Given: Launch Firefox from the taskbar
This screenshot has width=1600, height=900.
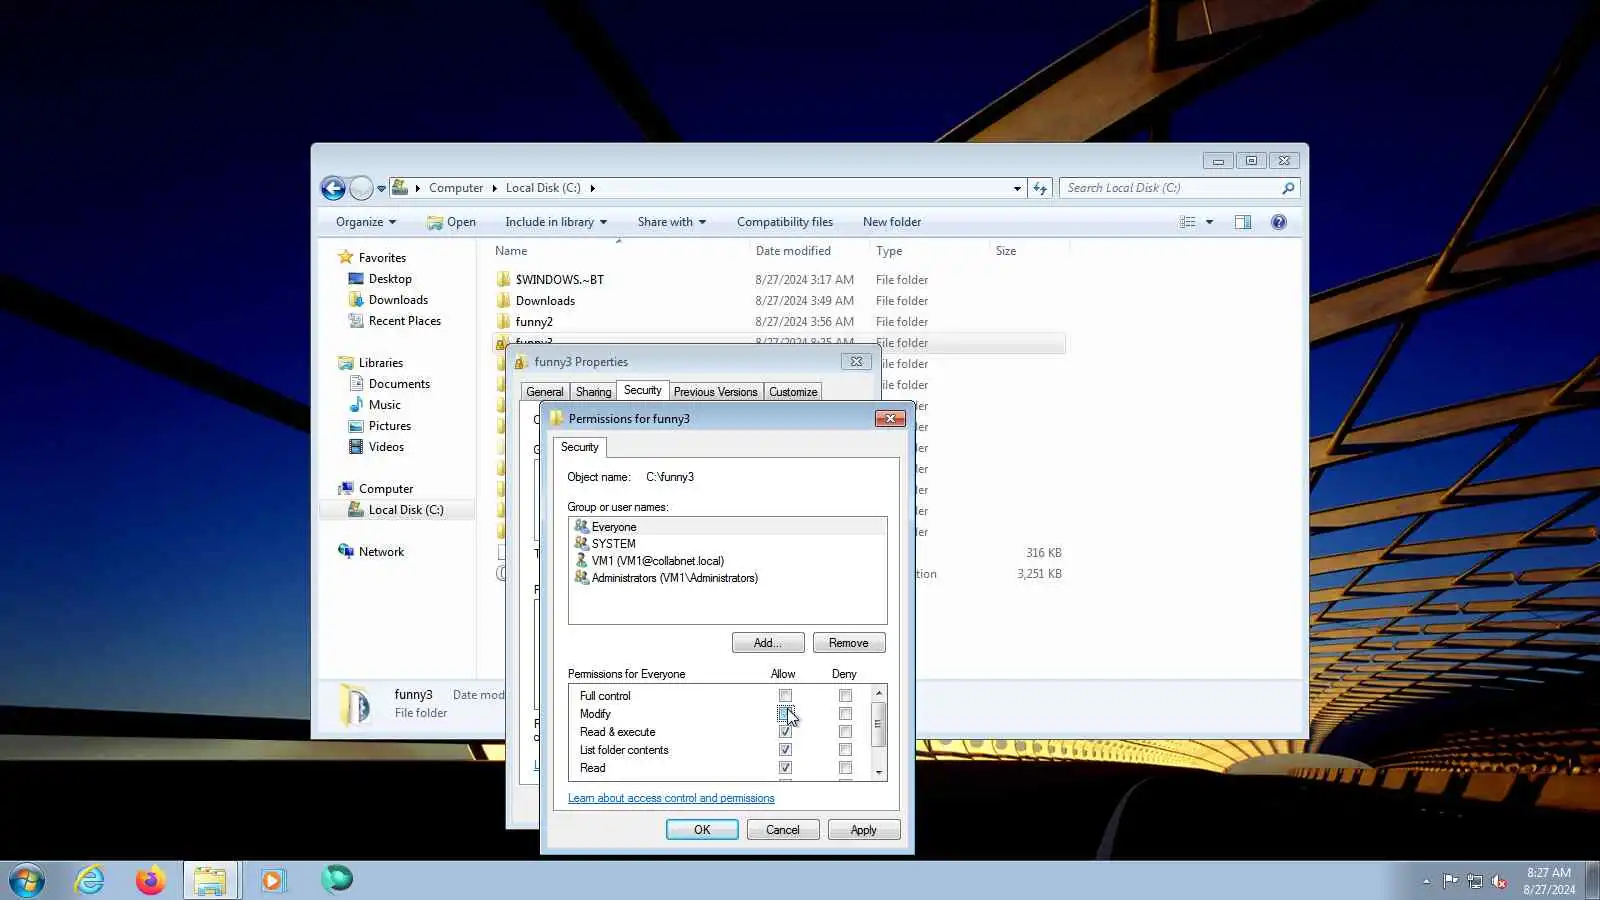Looking at the screenshot, I should (x=151, y=880).
